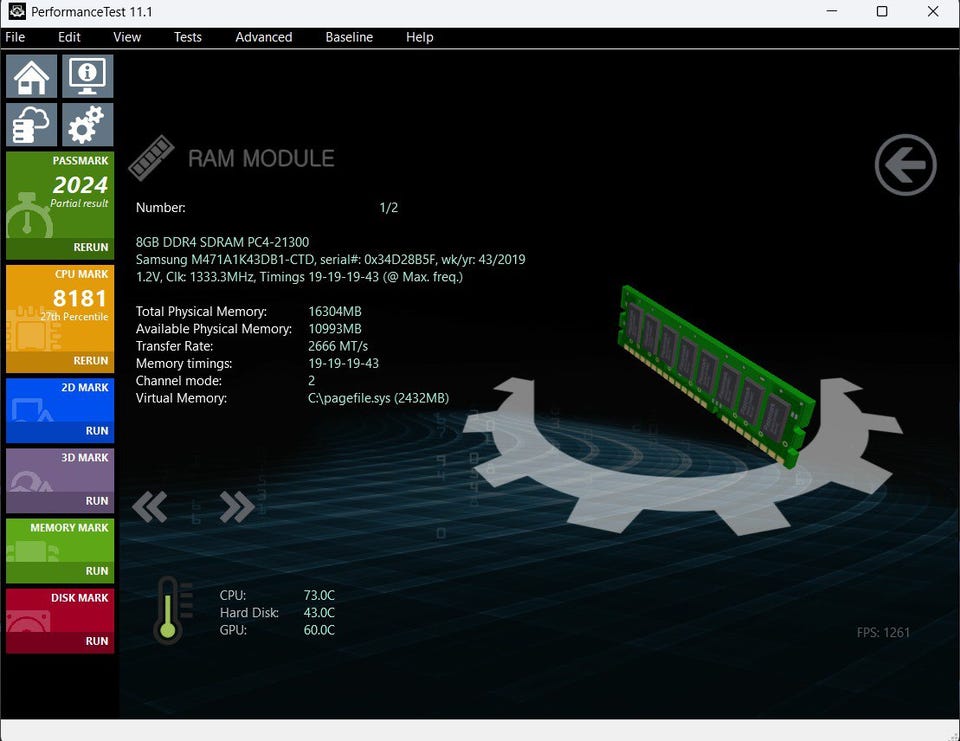
Task: Click the back arrow circle icon
Action: tap(905, 165)
